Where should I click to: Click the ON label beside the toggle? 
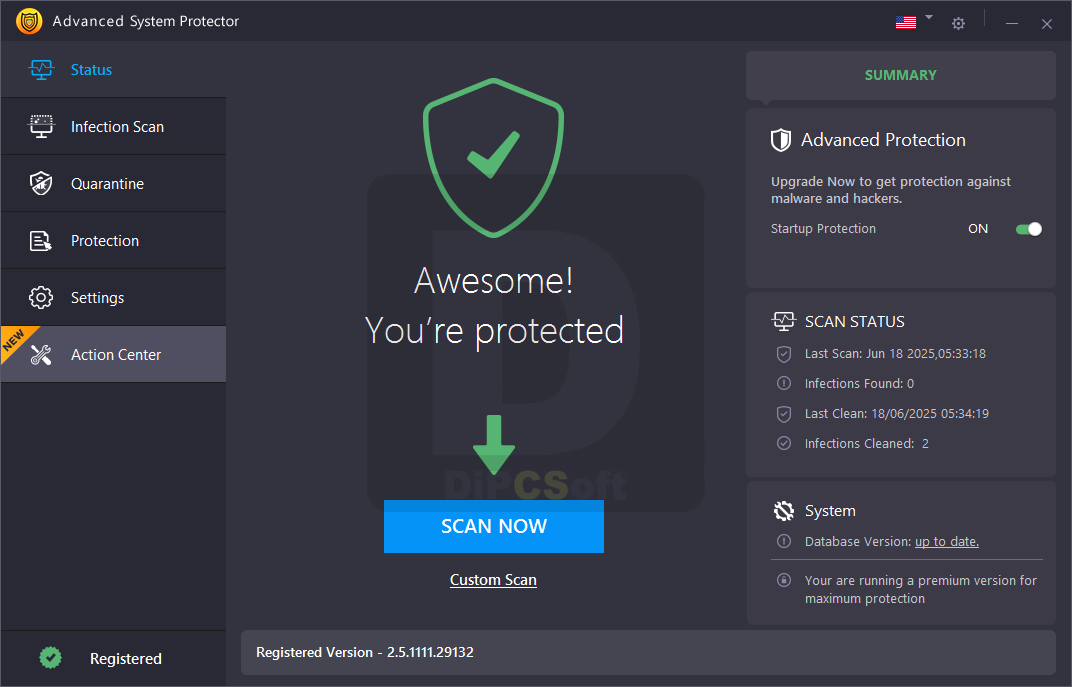[x=978, y=229]
